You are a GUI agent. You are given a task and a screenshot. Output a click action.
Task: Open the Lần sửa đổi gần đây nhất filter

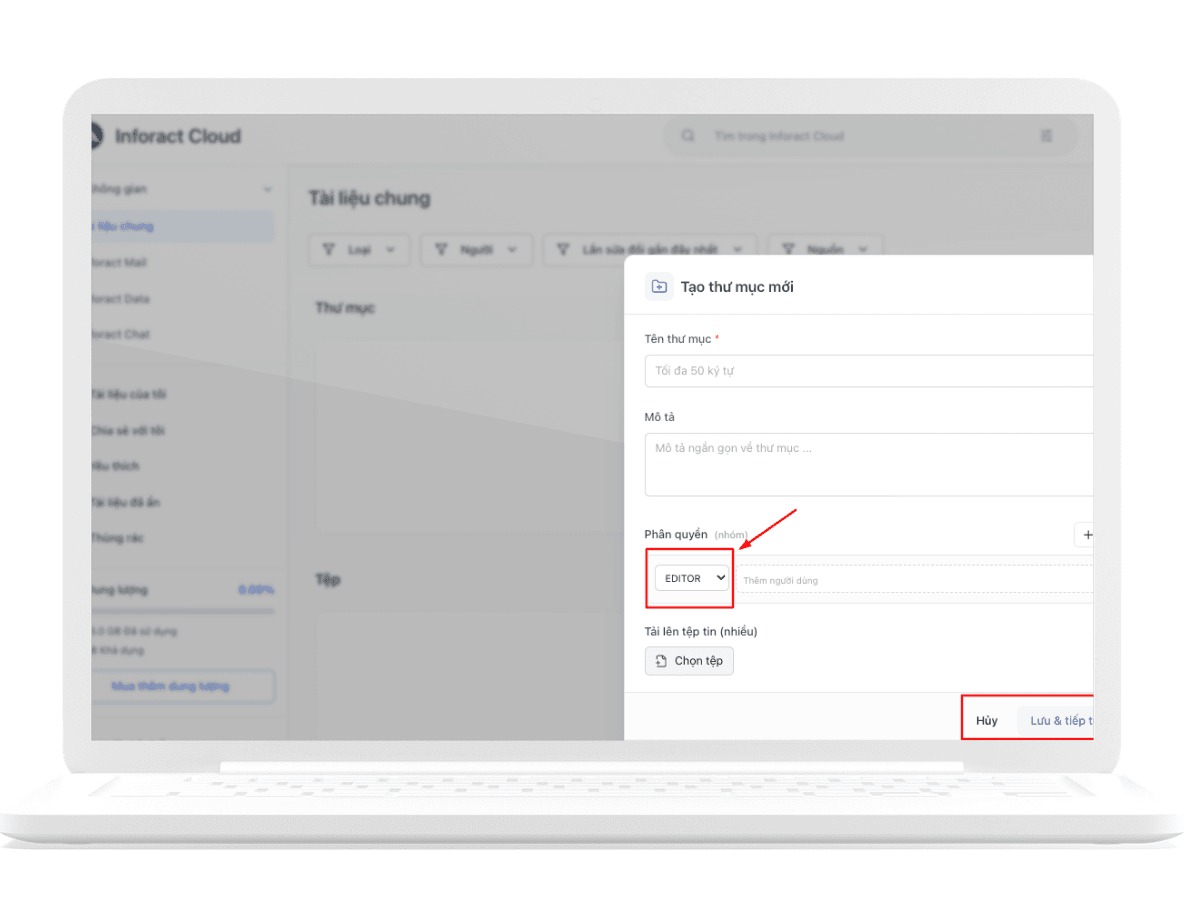pos(650,249)
